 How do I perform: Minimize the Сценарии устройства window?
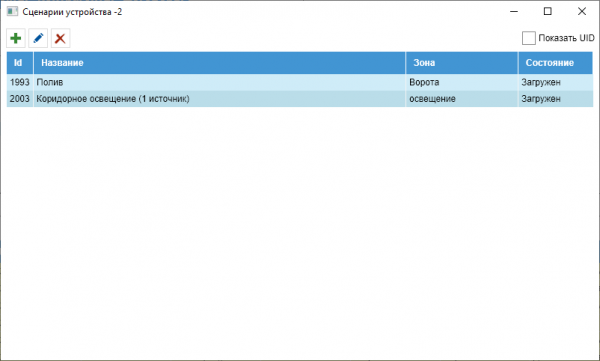coord(514,11)
